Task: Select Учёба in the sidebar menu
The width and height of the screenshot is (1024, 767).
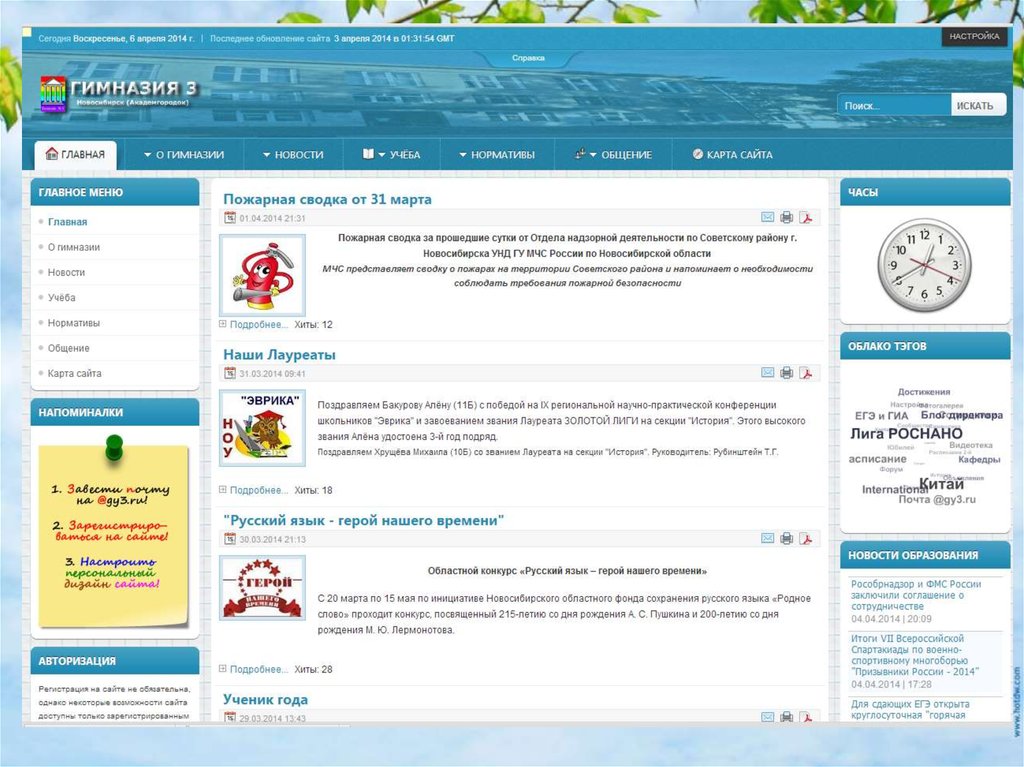Action: tap(61, 297)
